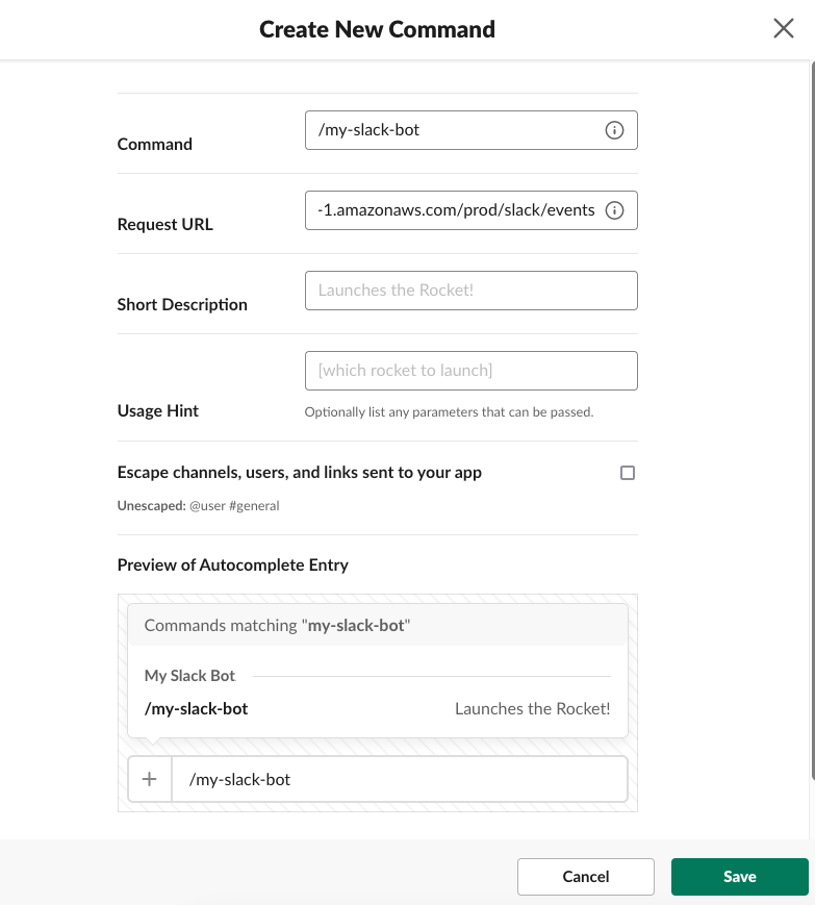Click 'Optionally list any parameters' help text
Screen dimensions: 816x906
coord(449,412)
